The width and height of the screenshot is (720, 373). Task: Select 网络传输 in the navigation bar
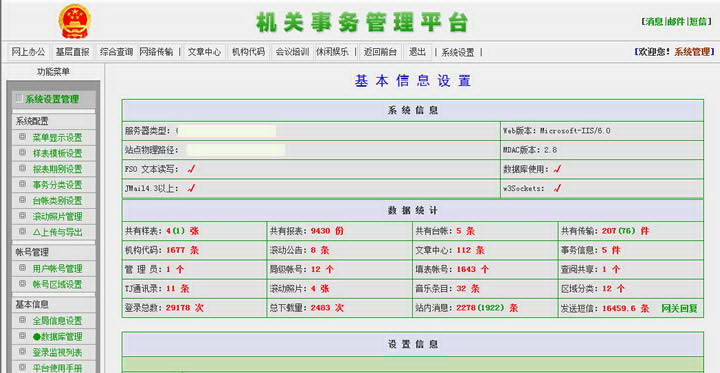pyautogui.click(x=156, y=52)
